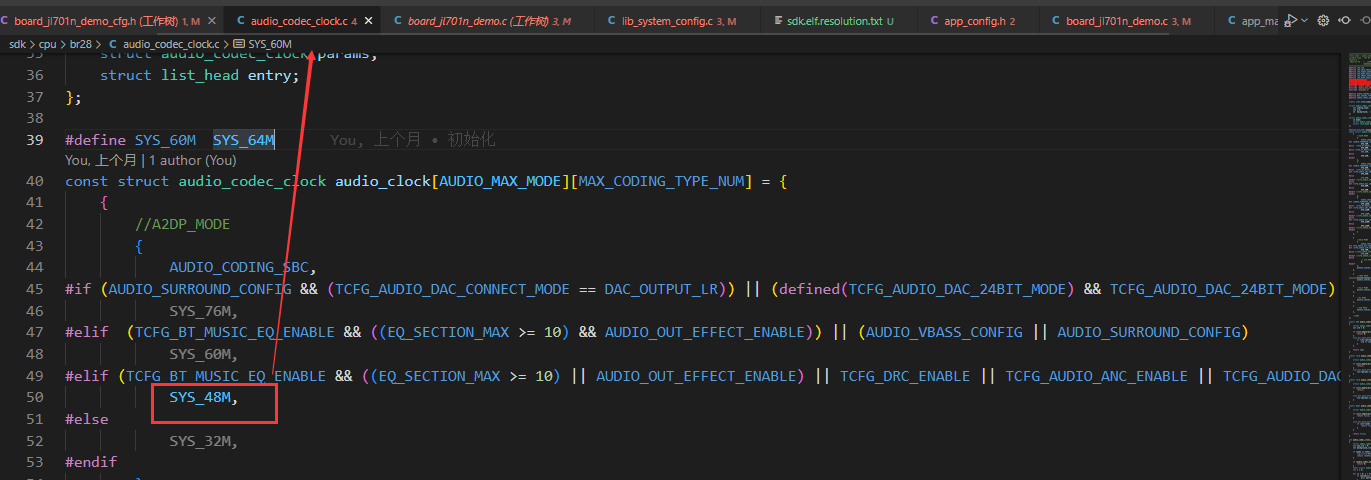The height and width of the screenshot is (480, 1371).
Task: Click the Run or Debug play icon
Action: coord(1291,20)
